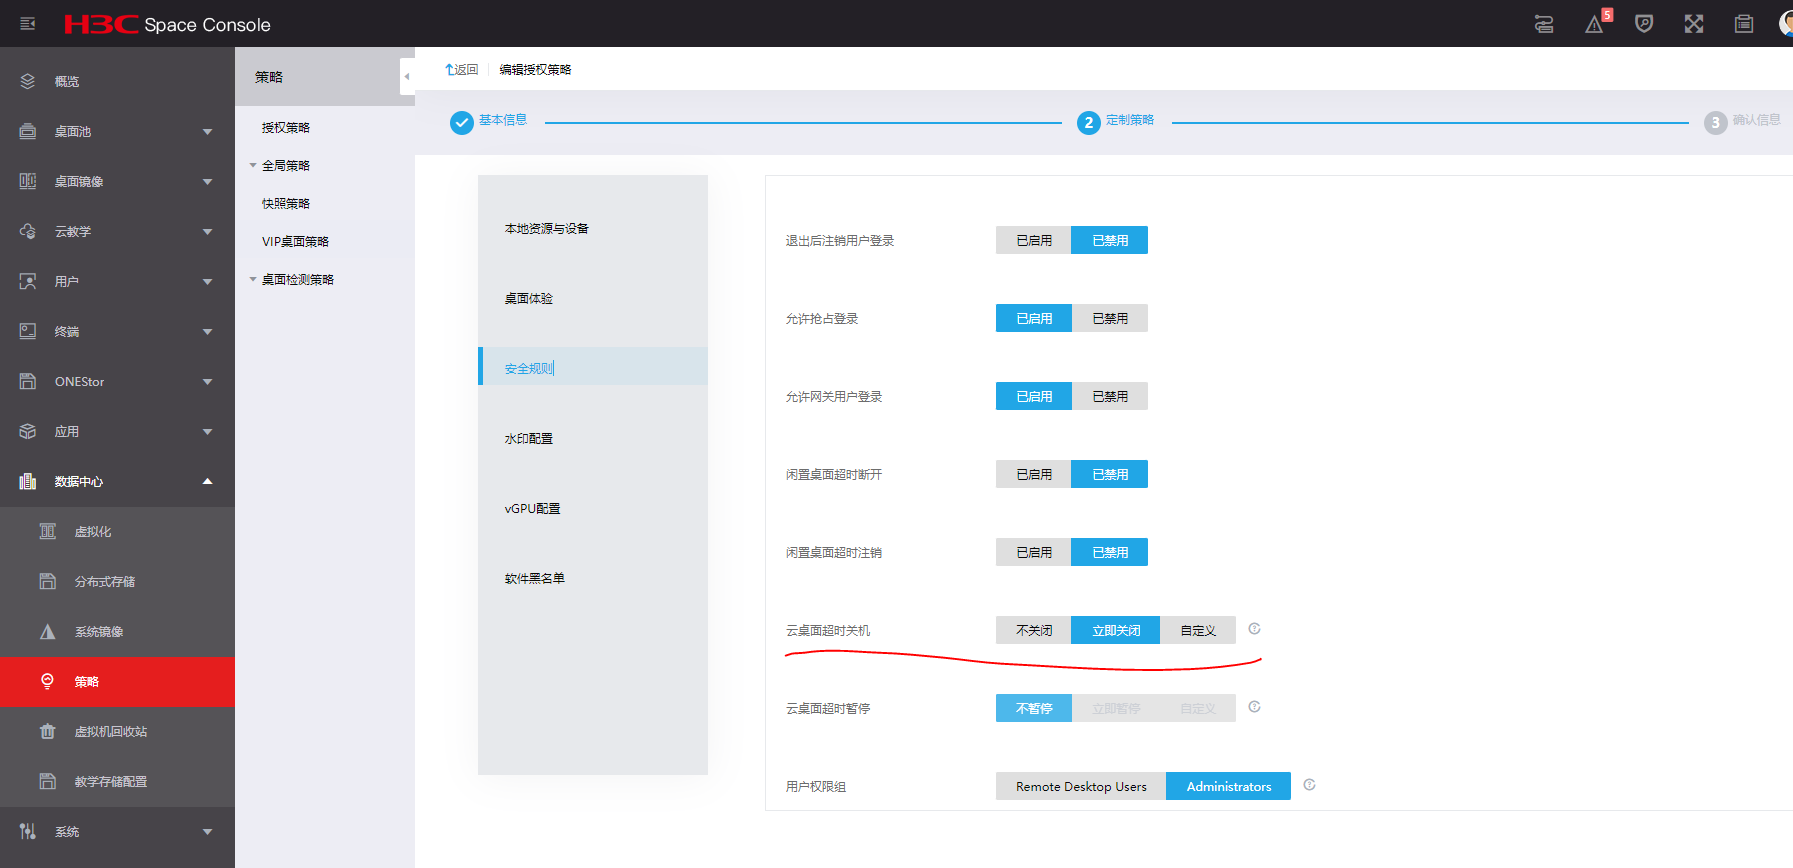1793x868 pixels.
Task: Show help icon for 用户权限组
Action: pos(1309,785)
